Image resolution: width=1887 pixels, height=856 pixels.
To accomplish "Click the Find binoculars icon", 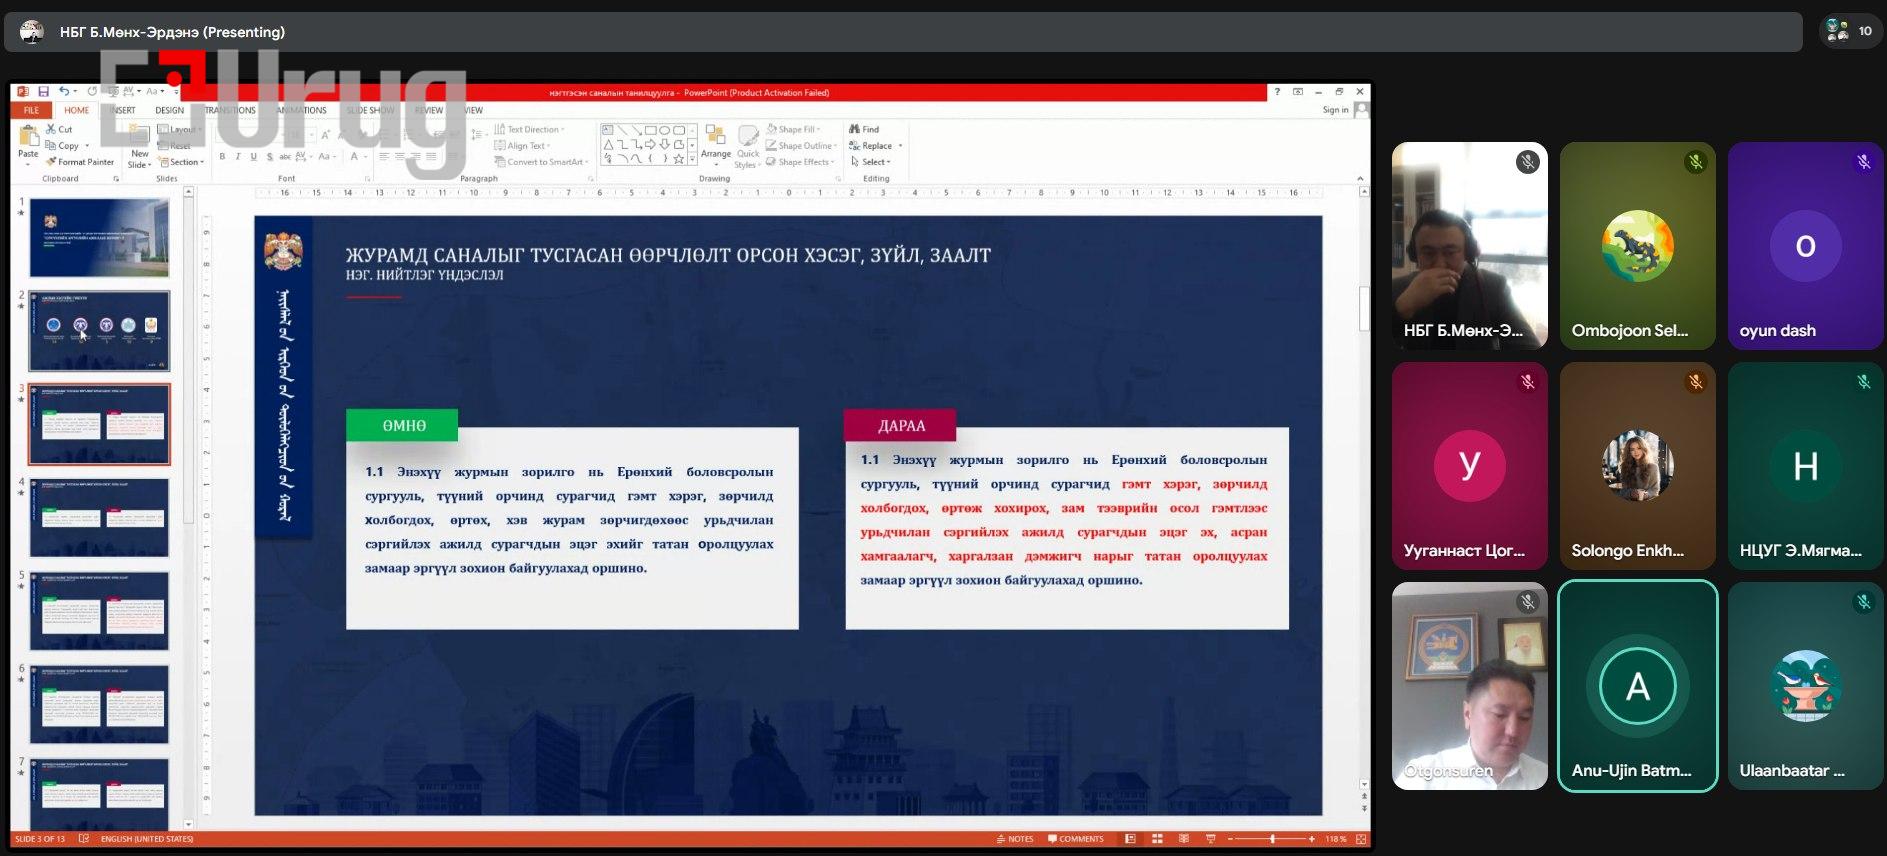I will point(854,129).
